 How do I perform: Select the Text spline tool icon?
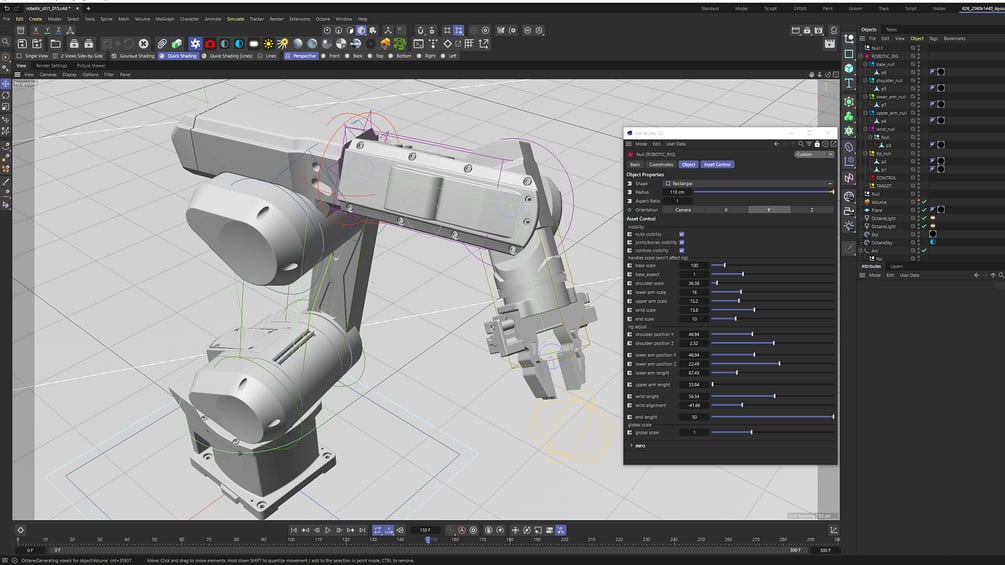click(x=849, y=84)
